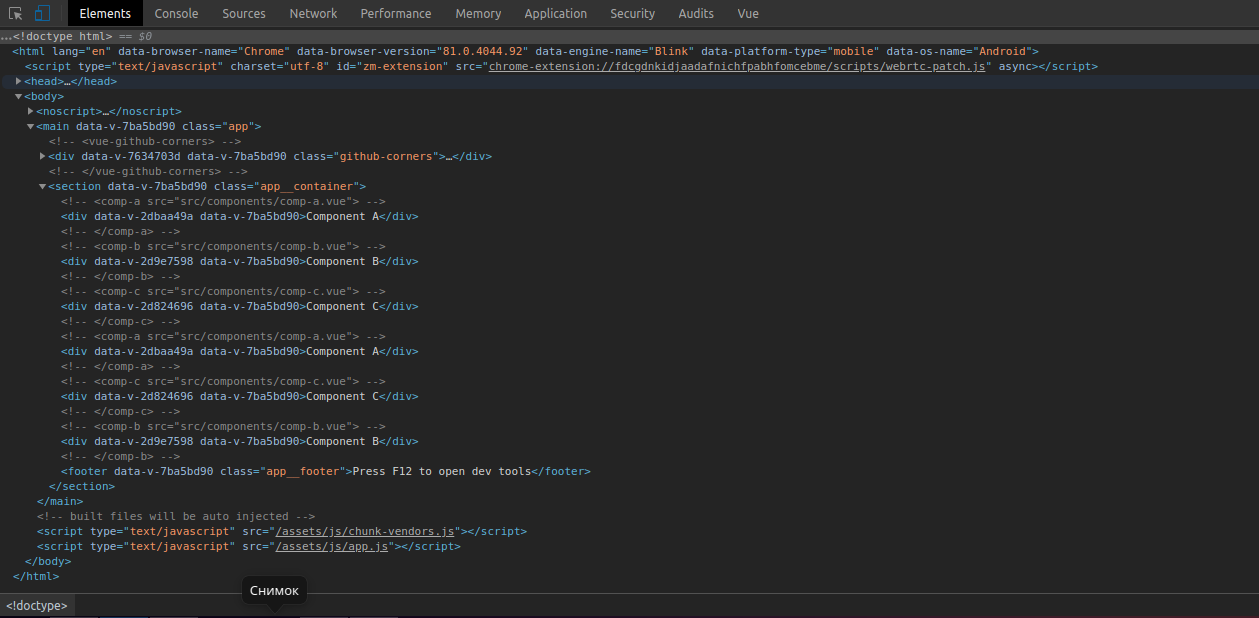The image size is (1259, 618).
Task: Select the <!doctype> breadcrumb item
Action: pos(37,605)
